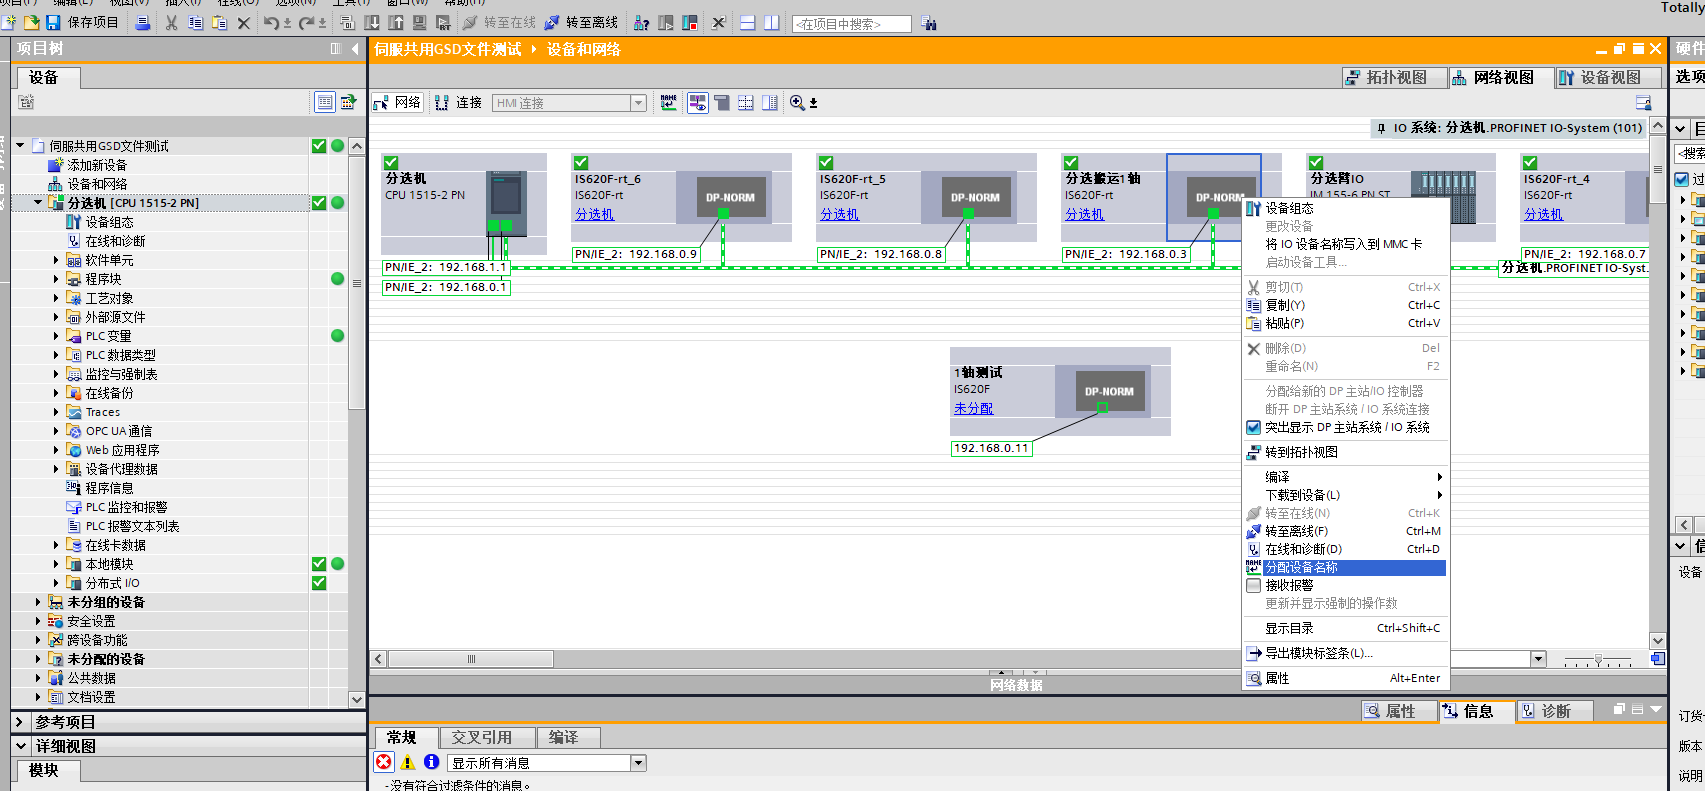The image size is (1705, 791).
Task: Click the print icon in toolbar
Action: click(143, 22)
